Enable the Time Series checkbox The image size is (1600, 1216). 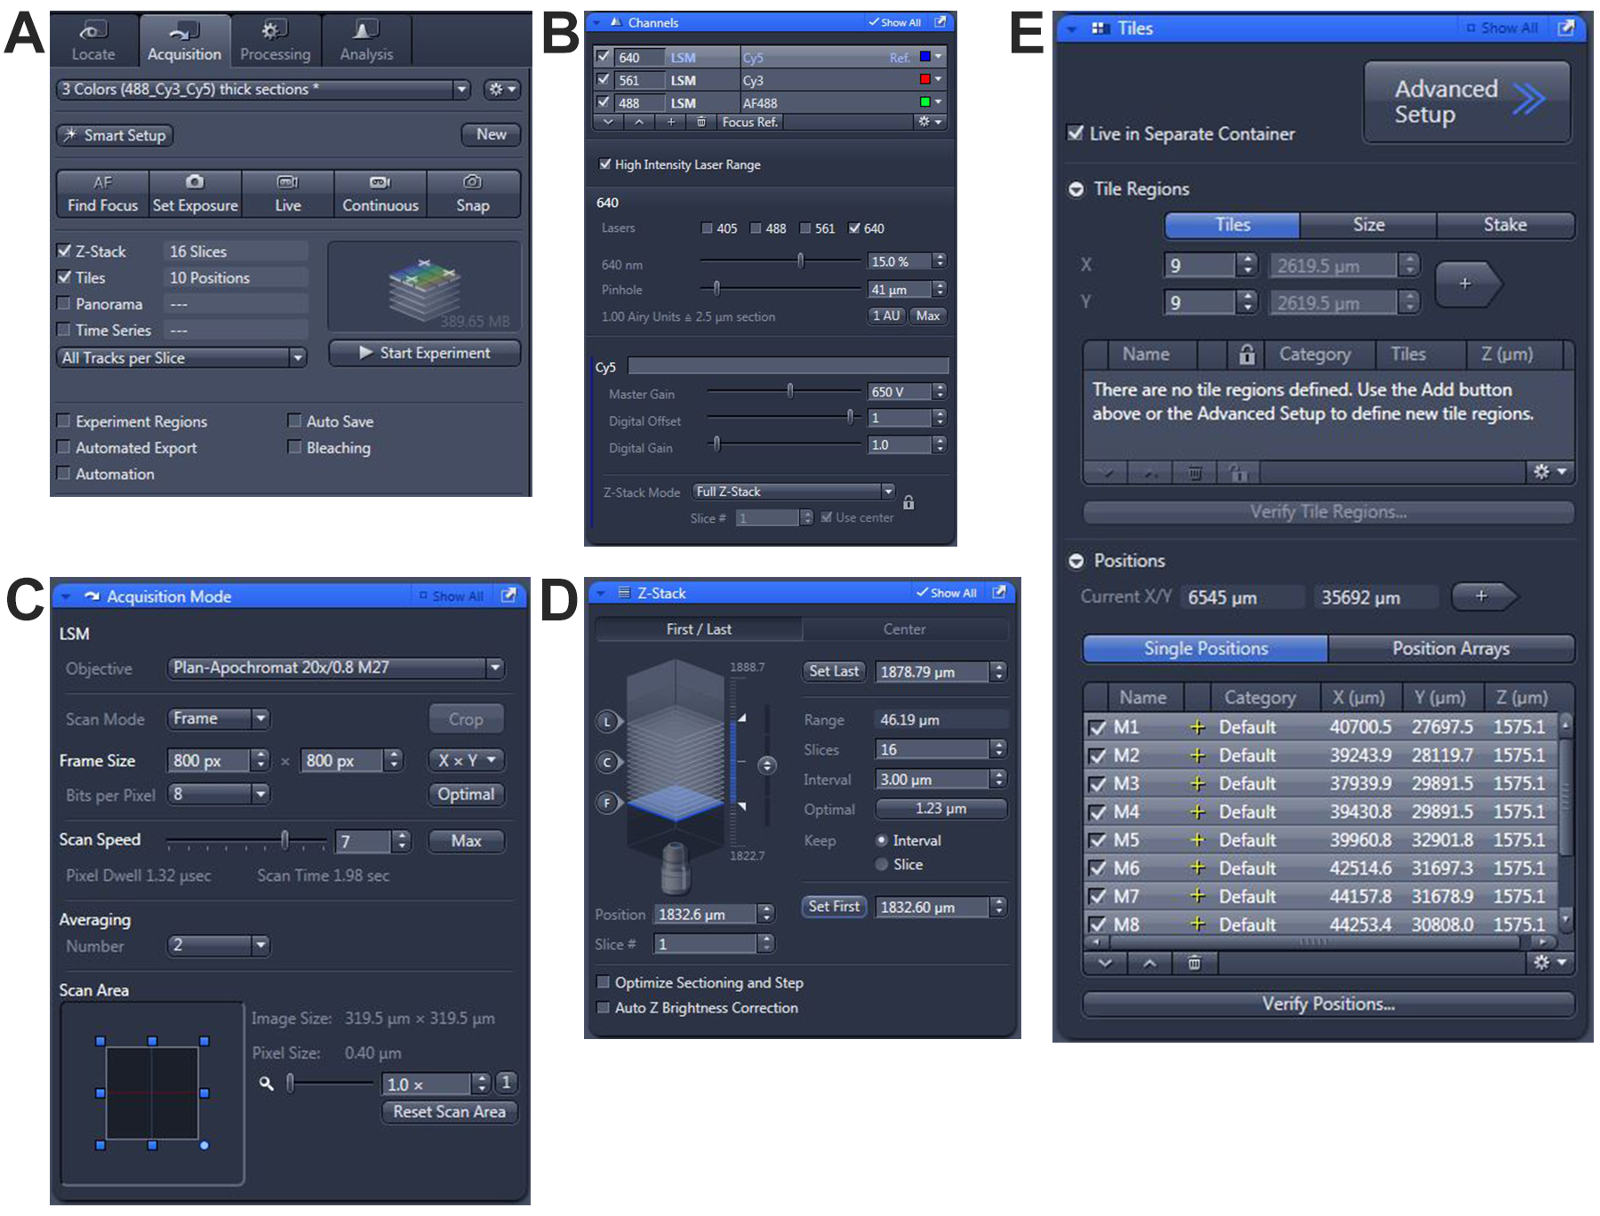coord(65,329)
